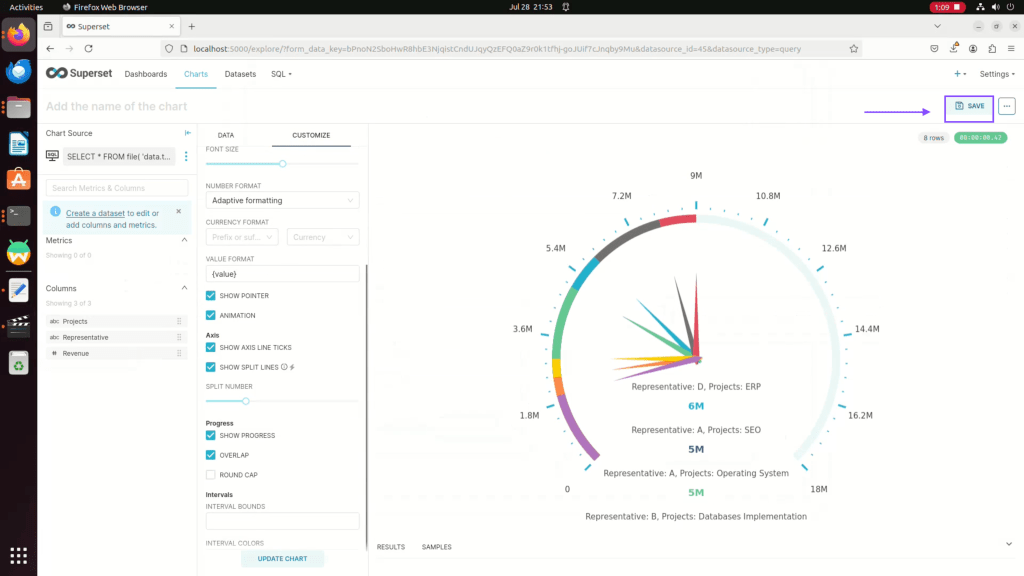This screenshot has width=1024, height=576.
Task: Switch to the Data tab
Action: click(x=226, y=135)
